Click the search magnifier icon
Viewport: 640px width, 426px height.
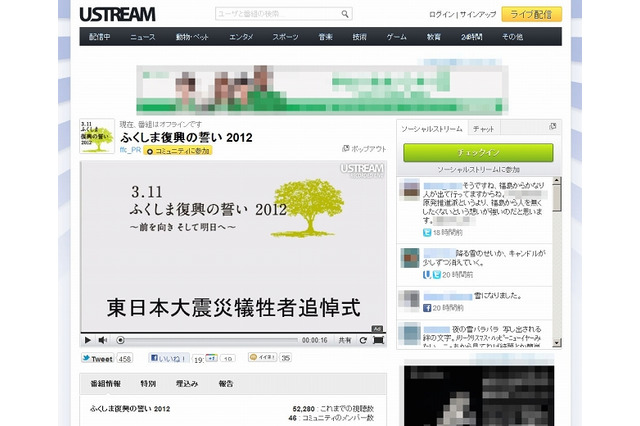345,14
